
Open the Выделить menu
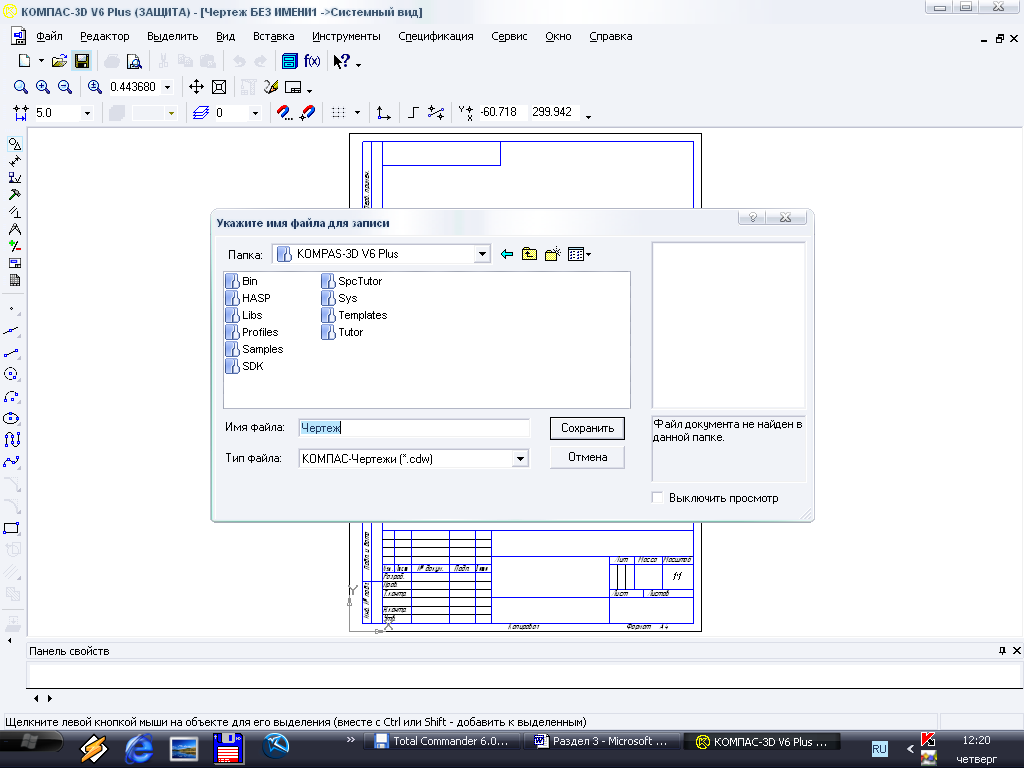(x=172, y=36)
